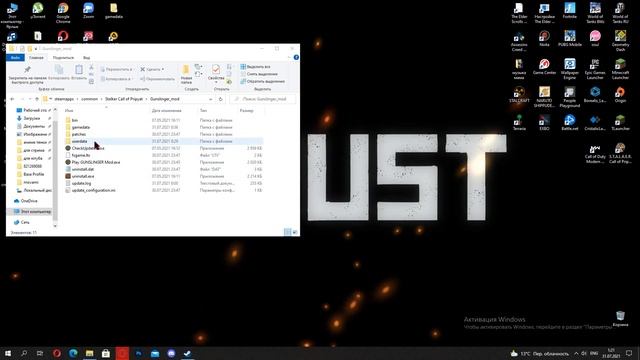Viewport: 640px width, 360px height.
Task: Click common segment in address path
Action: 89,99
